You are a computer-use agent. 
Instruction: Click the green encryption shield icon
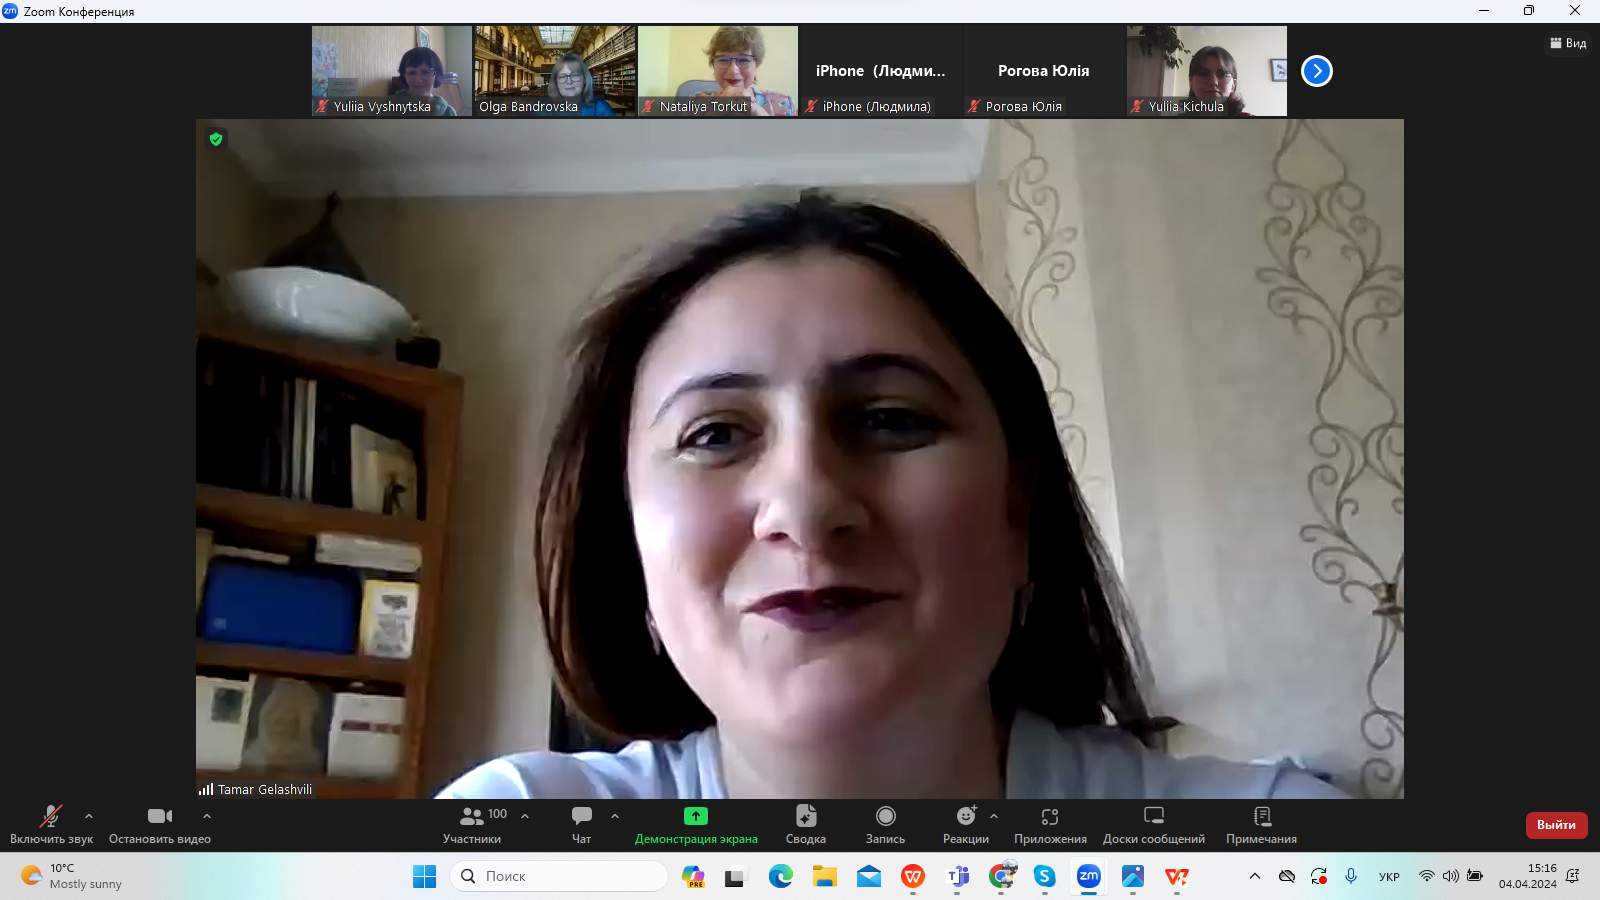216,139
